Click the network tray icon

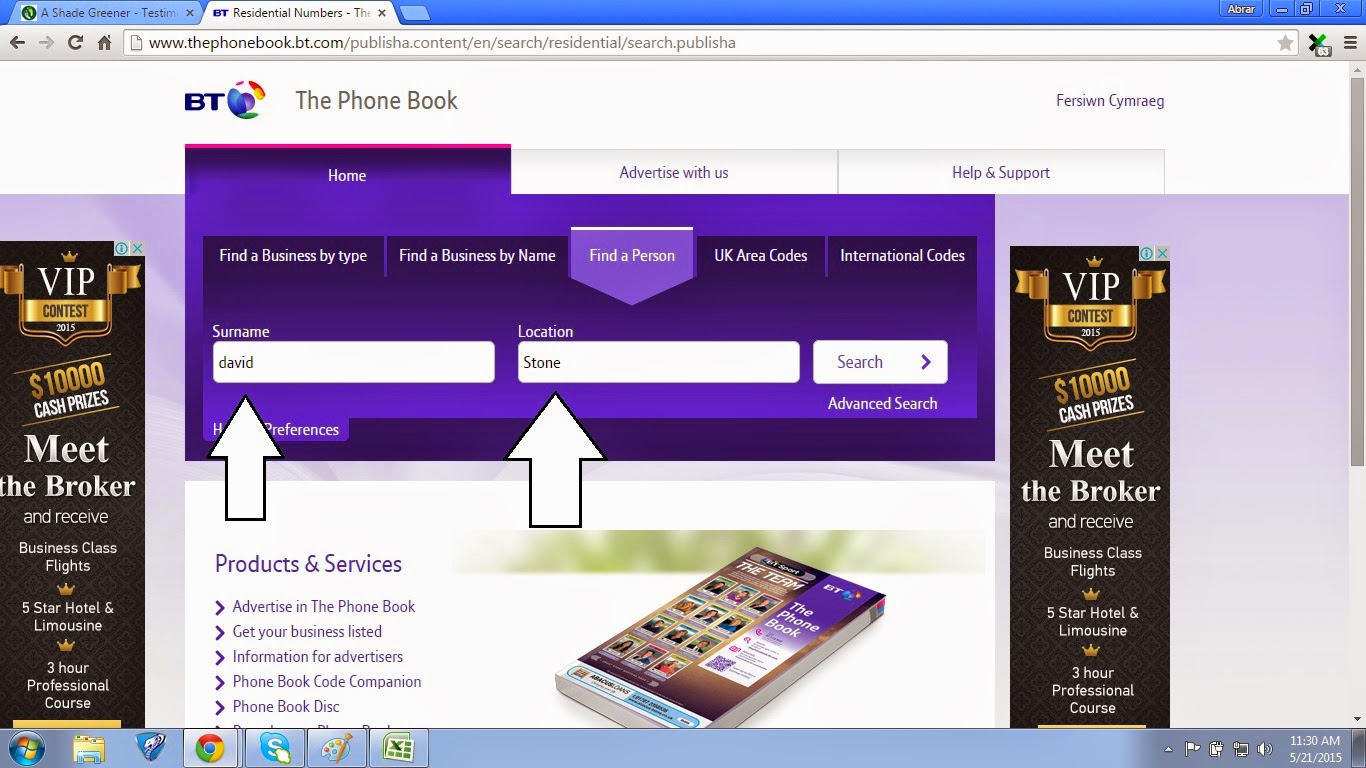(1241, 749)
